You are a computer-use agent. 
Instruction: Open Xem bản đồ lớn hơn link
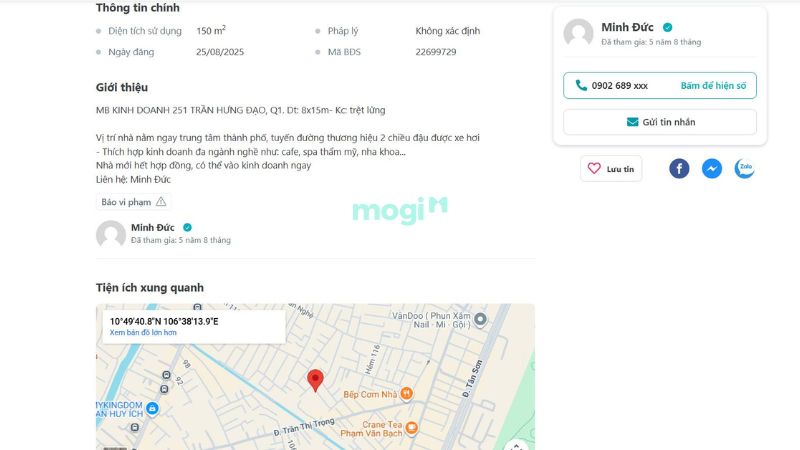[143, 332]
